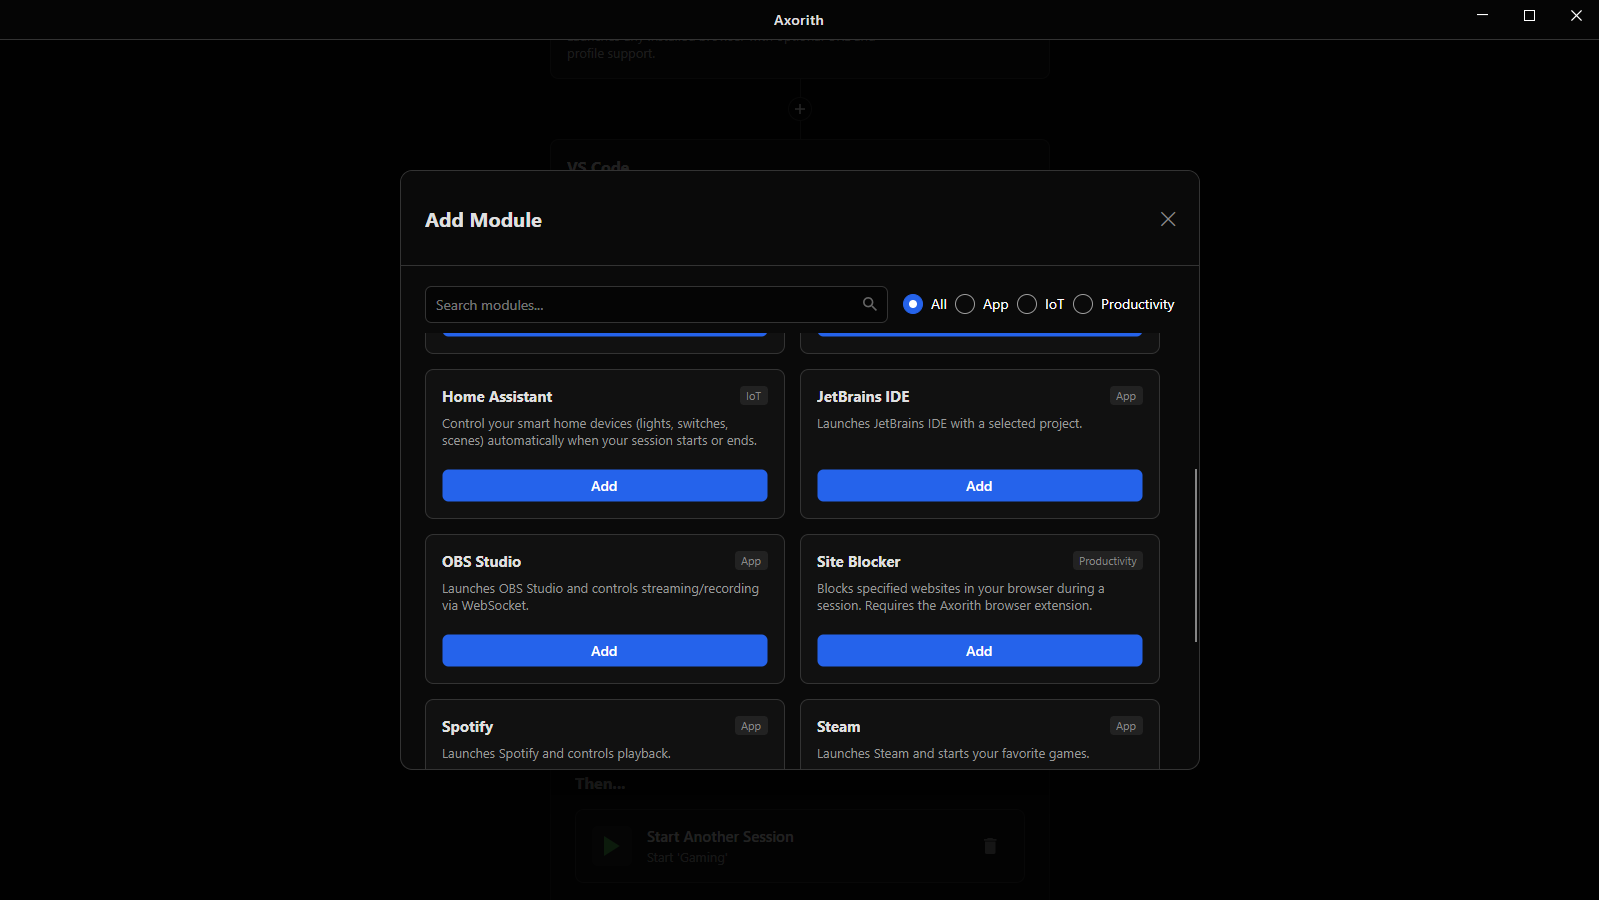The width and height of the screenshot is (1599, 900).
Task: Click the OBS Studio title
Action: tap(481, 562)
